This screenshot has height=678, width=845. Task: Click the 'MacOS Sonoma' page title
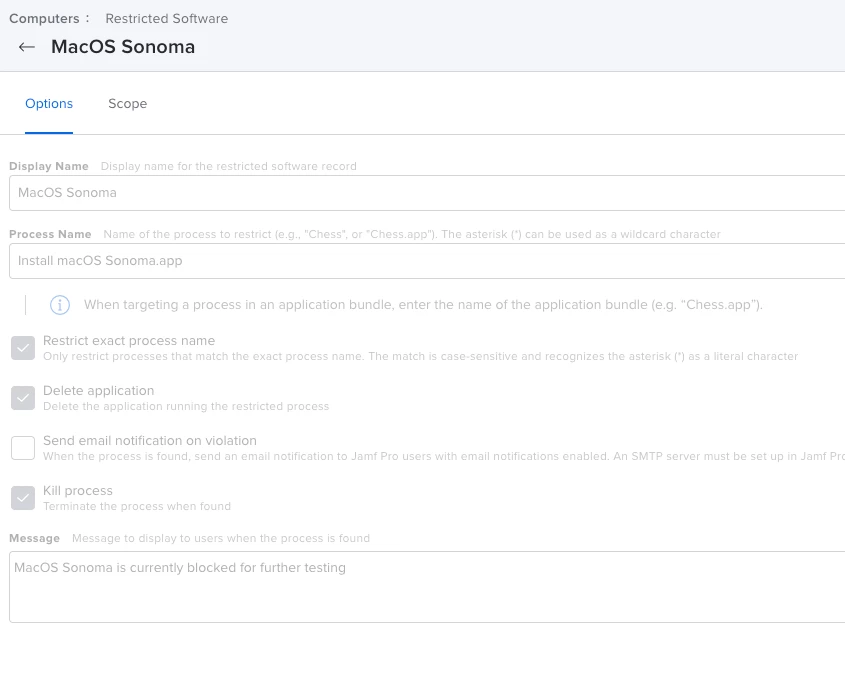click(x=123, y=47)
